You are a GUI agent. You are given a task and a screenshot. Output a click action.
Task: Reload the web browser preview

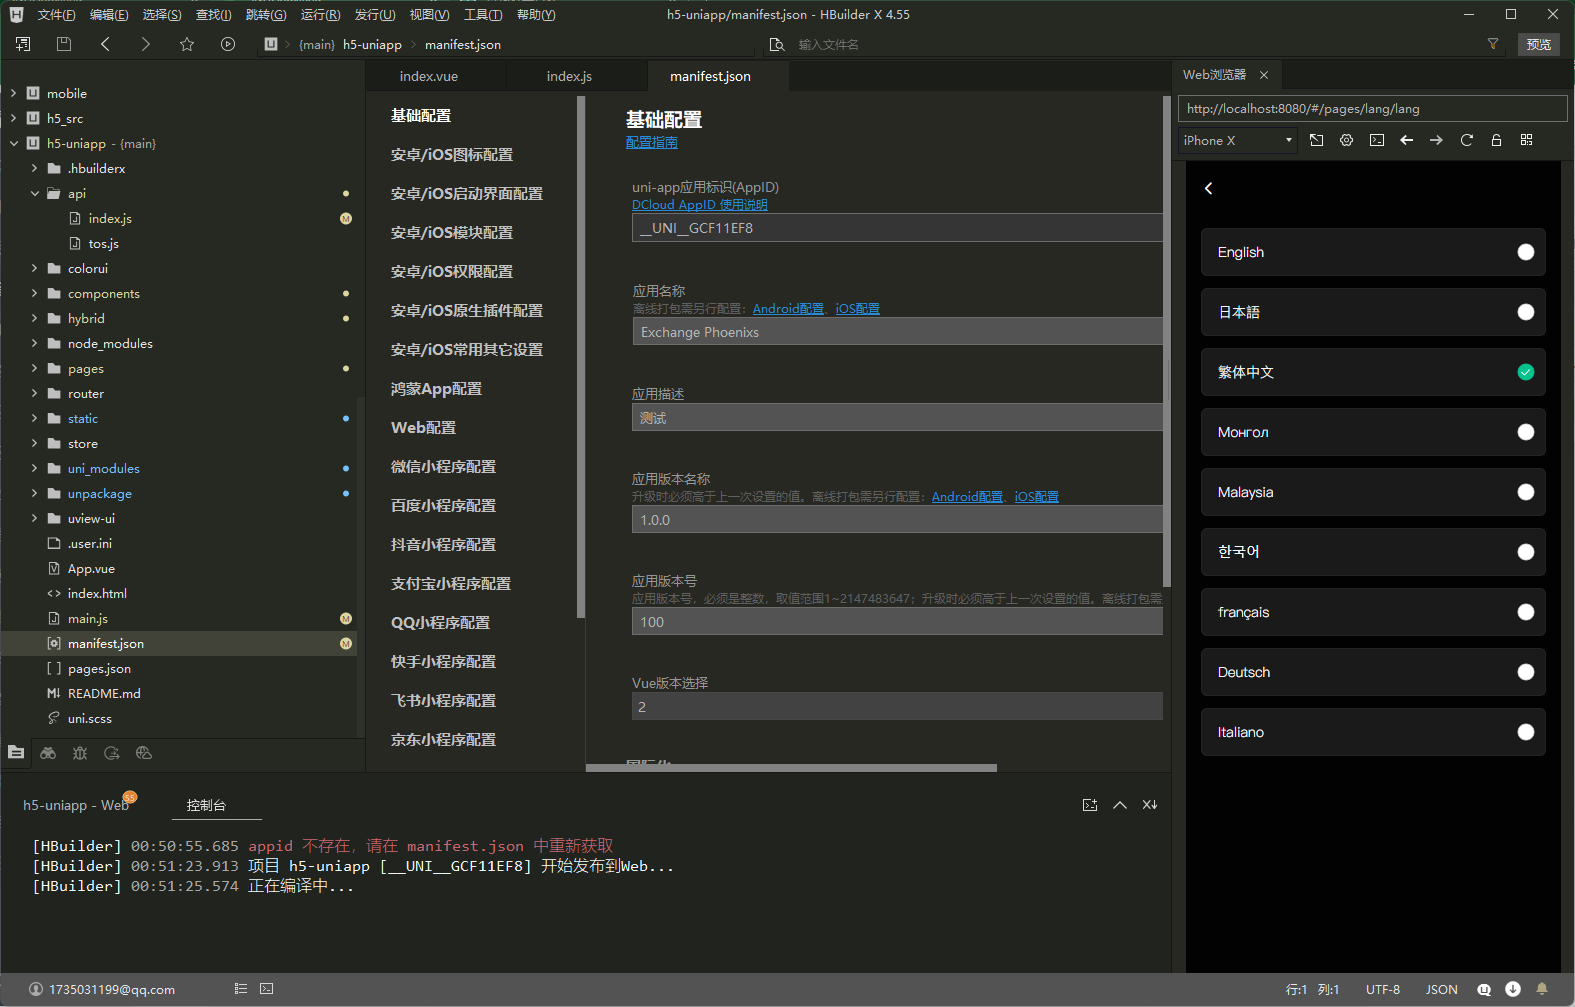[1467, 140]
